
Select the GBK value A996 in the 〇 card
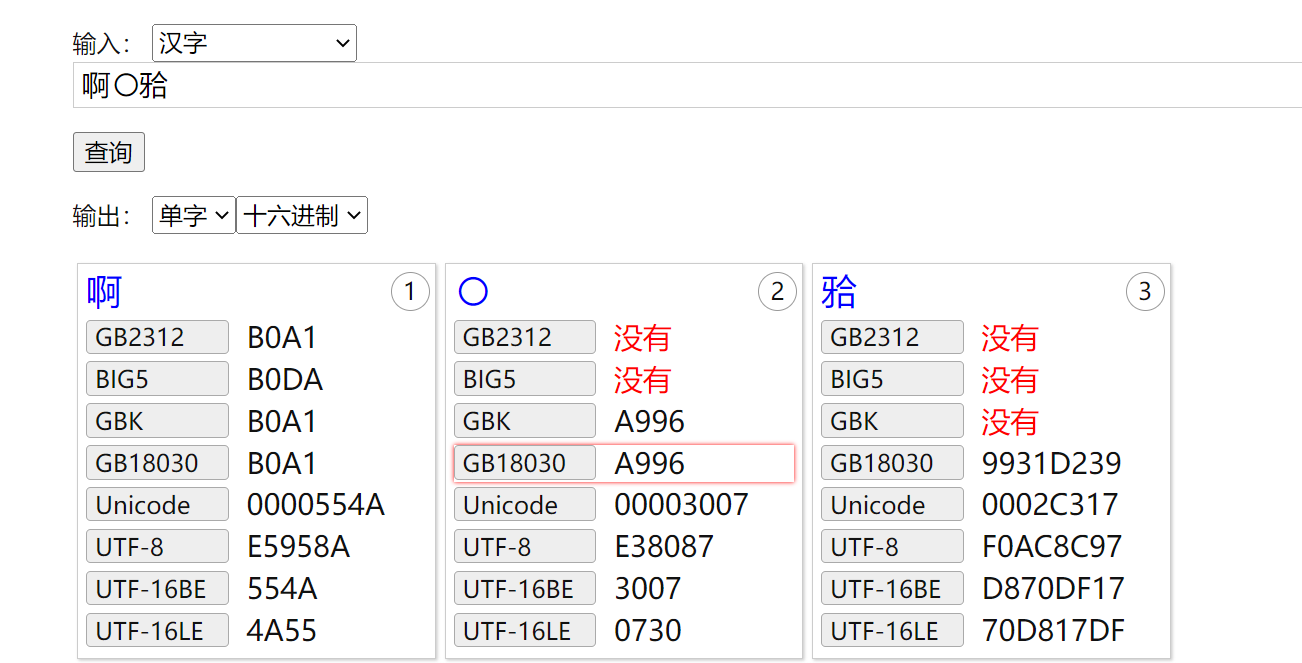click(650, 422)
